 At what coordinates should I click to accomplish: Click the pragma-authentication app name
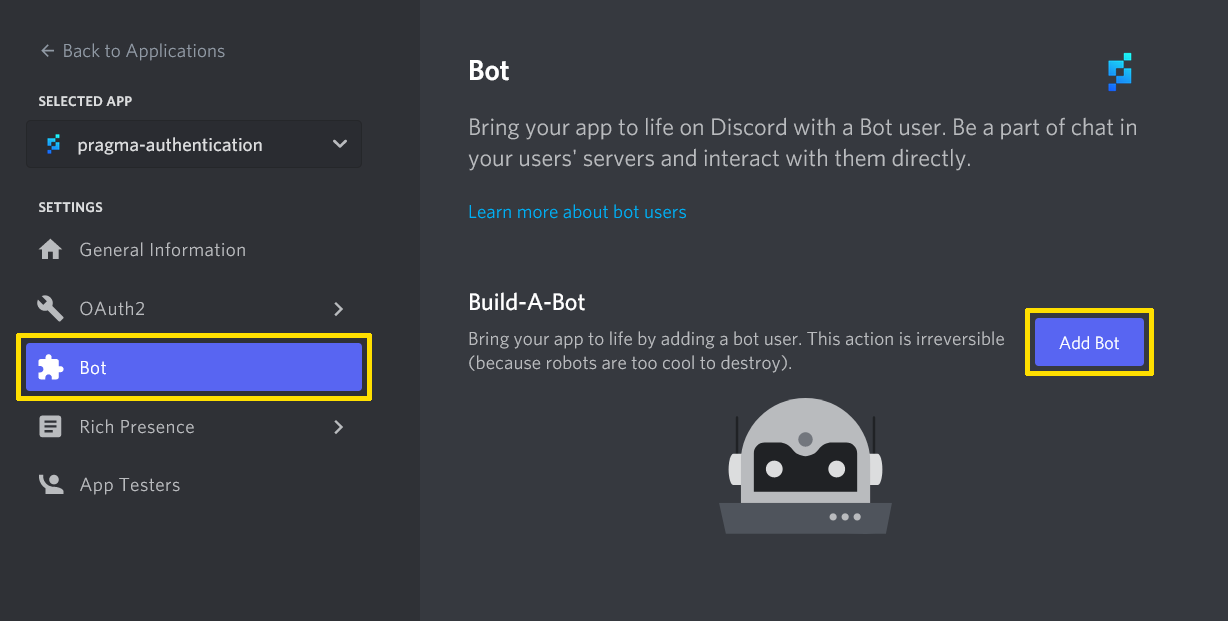[x=170, y=145]
